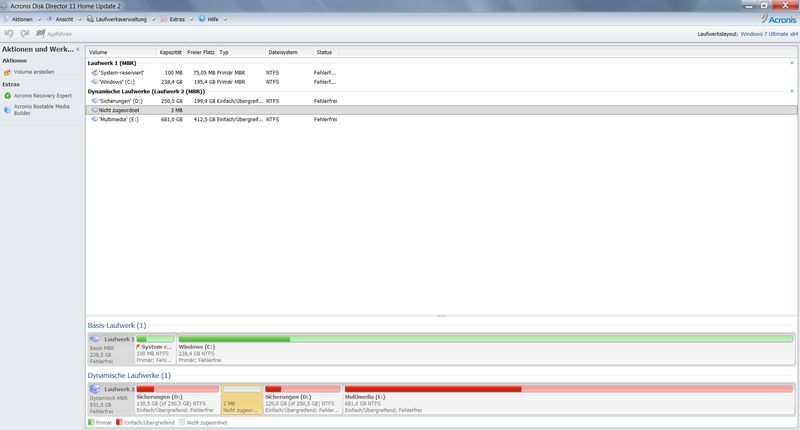Select the yellow 2 MB unallocated block
The height and width of the screenshot is (430, 800).
point(242,399)
